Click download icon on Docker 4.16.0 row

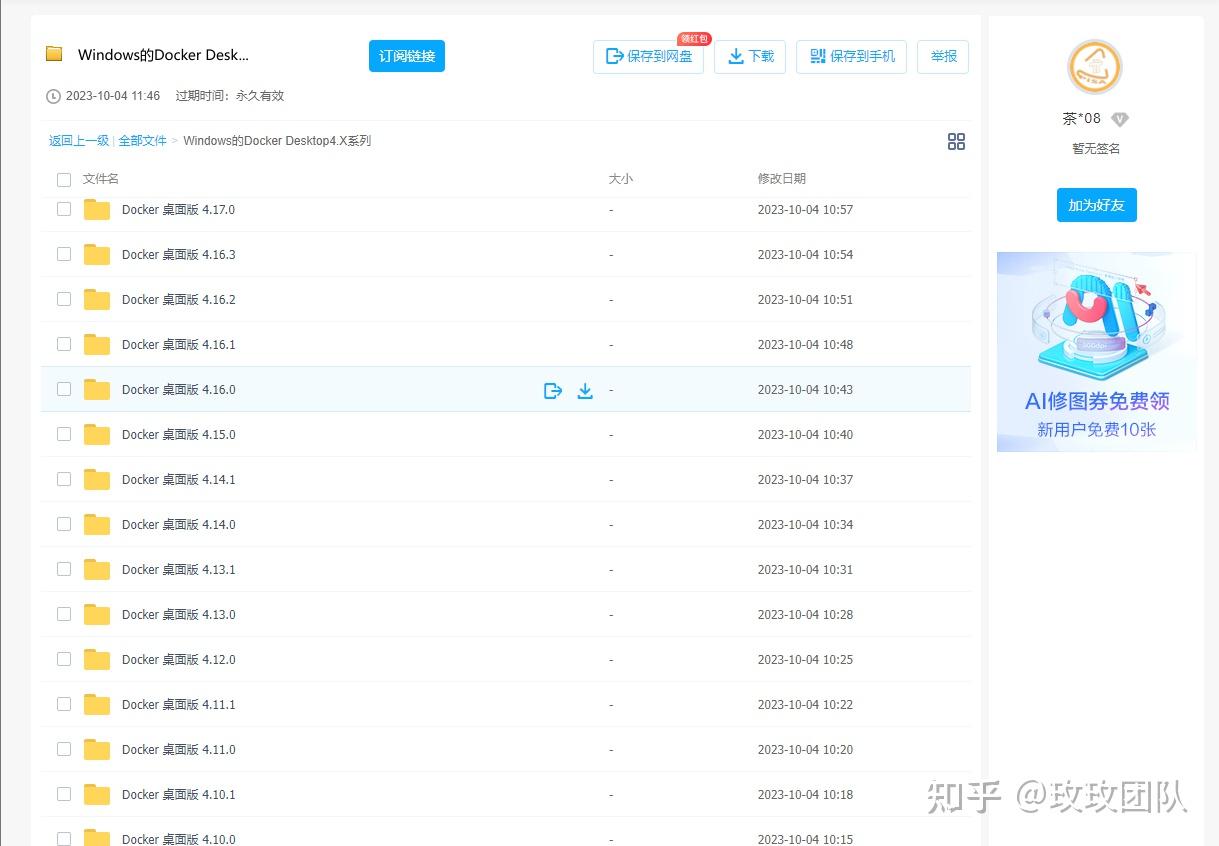585,390
